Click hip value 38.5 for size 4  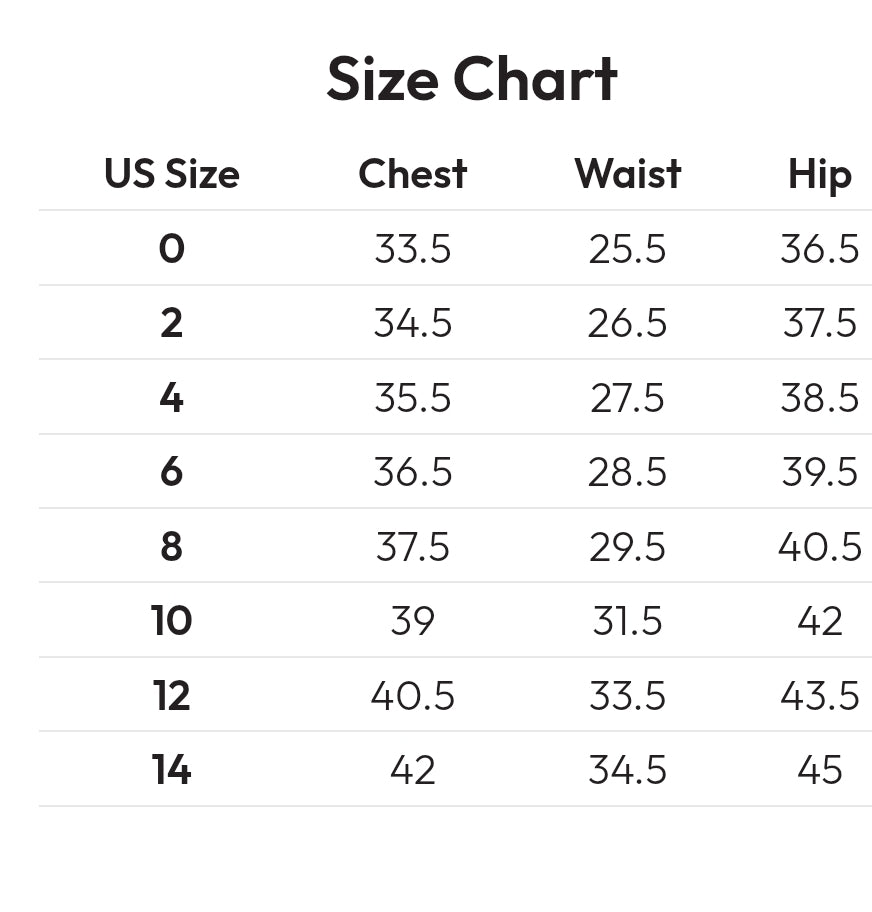click(x=820, y=398)
